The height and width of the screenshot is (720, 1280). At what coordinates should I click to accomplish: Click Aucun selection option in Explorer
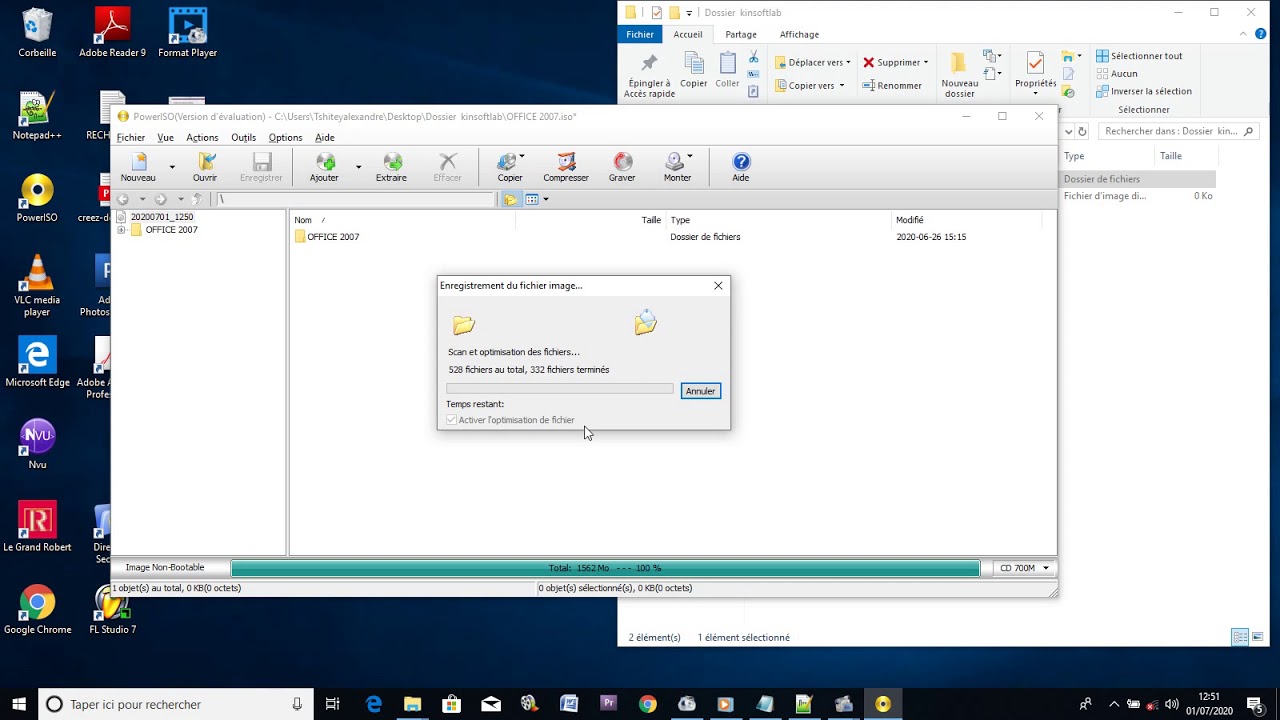(1117, 73)
